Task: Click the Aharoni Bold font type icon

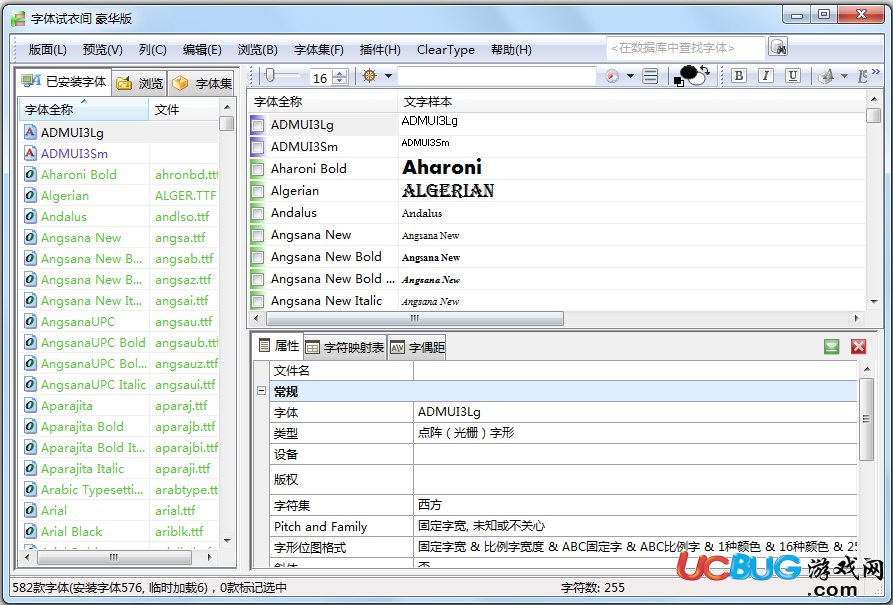Action: [x=30, y=174]
